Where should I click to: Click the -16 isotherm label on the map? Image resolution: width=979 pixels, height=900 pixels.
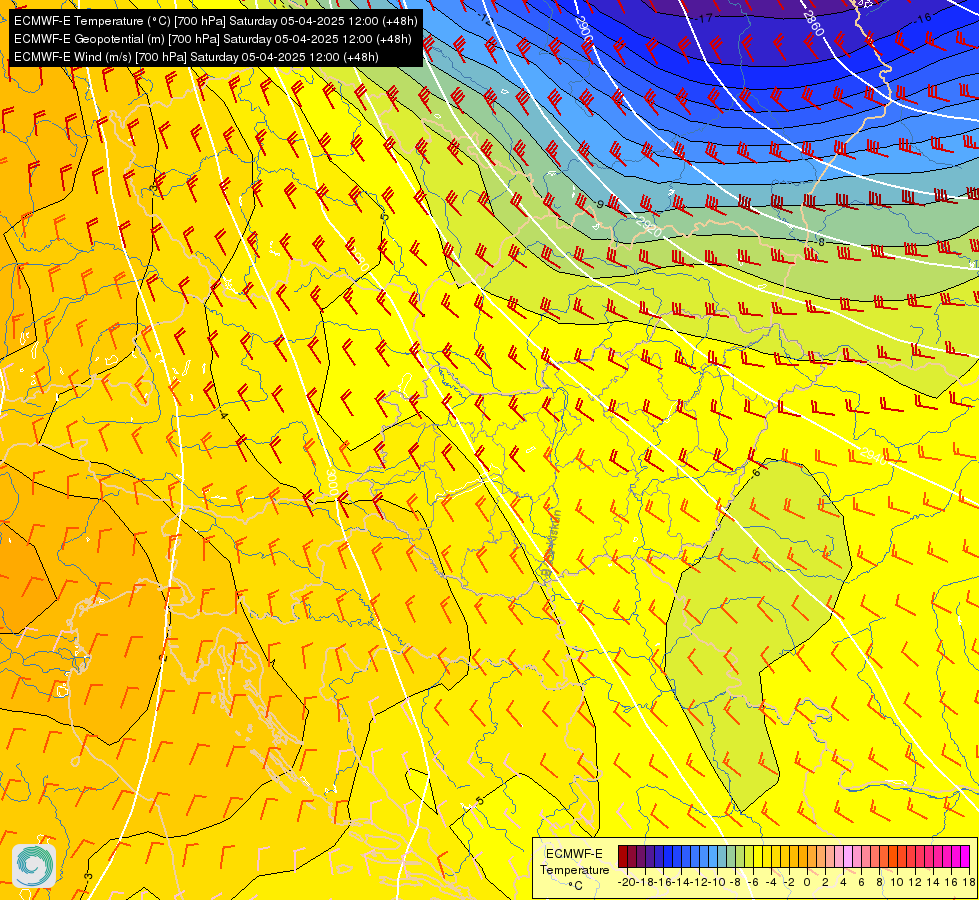[x=923, y=19]
